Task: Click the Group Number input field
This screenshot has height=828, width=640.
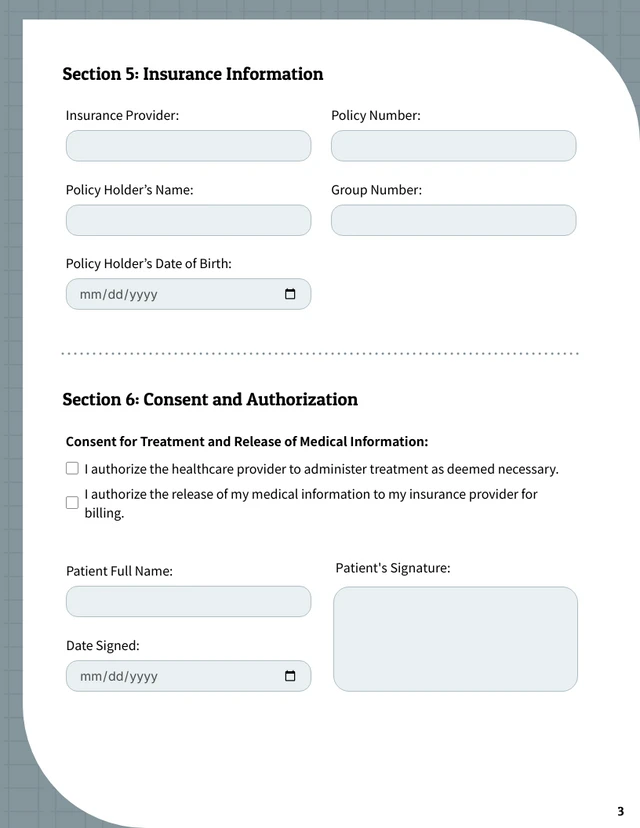Action: [x=453, y=220]
